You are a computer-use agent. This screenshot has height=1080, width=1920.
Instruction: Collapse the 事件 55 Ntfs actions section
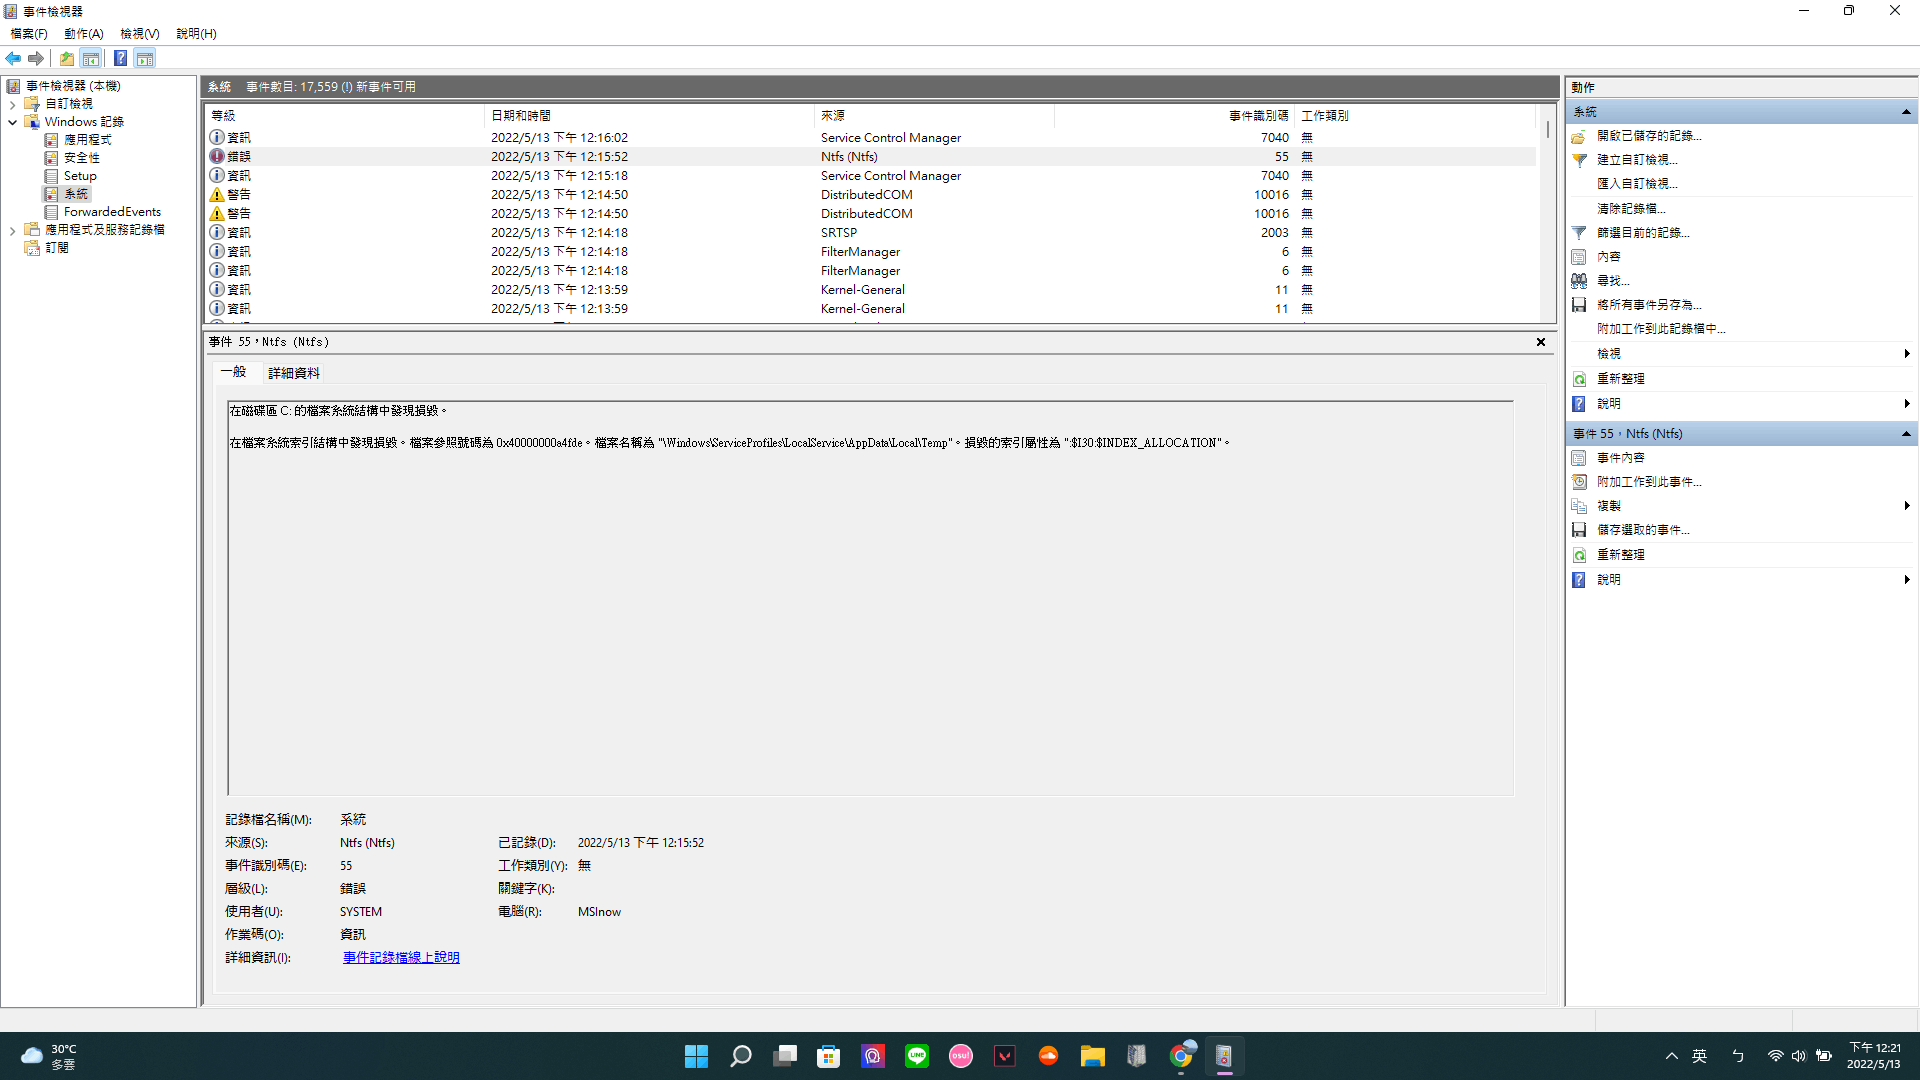(1906, 434)
